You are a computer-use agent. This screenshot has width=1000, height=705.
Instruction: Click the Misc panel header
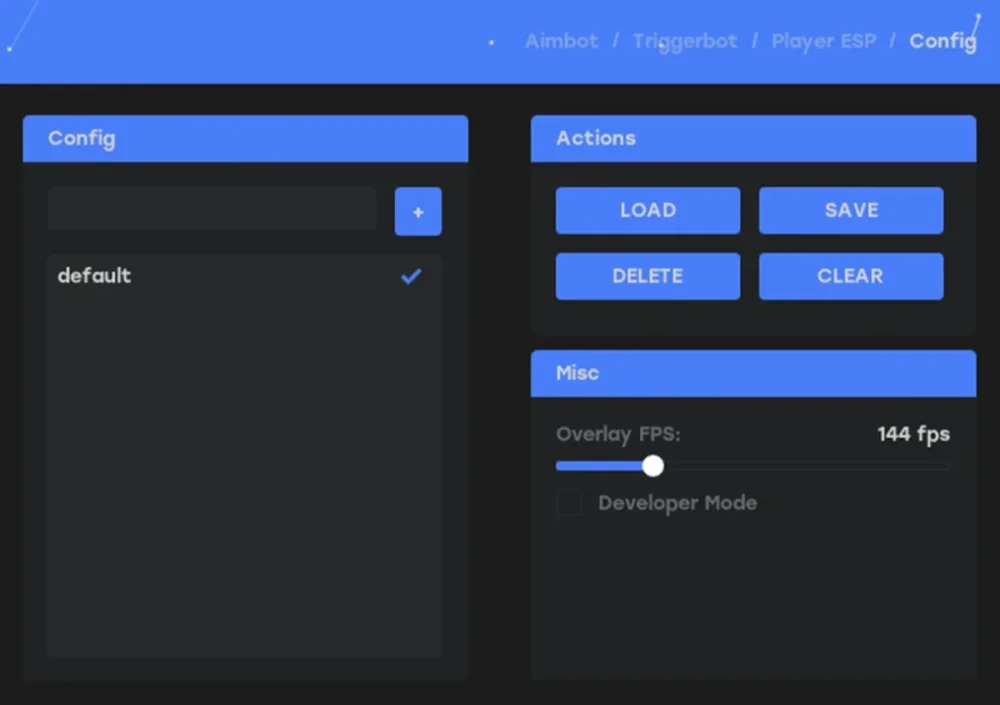[x=753, y=373]
